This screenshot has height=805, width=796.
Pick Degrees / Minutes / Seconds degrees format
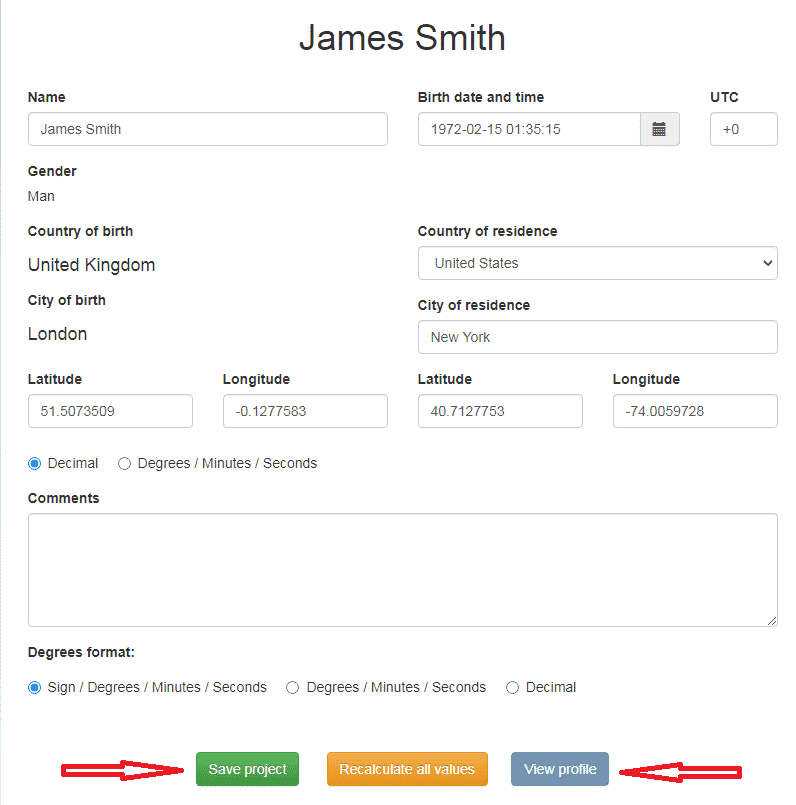click(x=293, y=687)
